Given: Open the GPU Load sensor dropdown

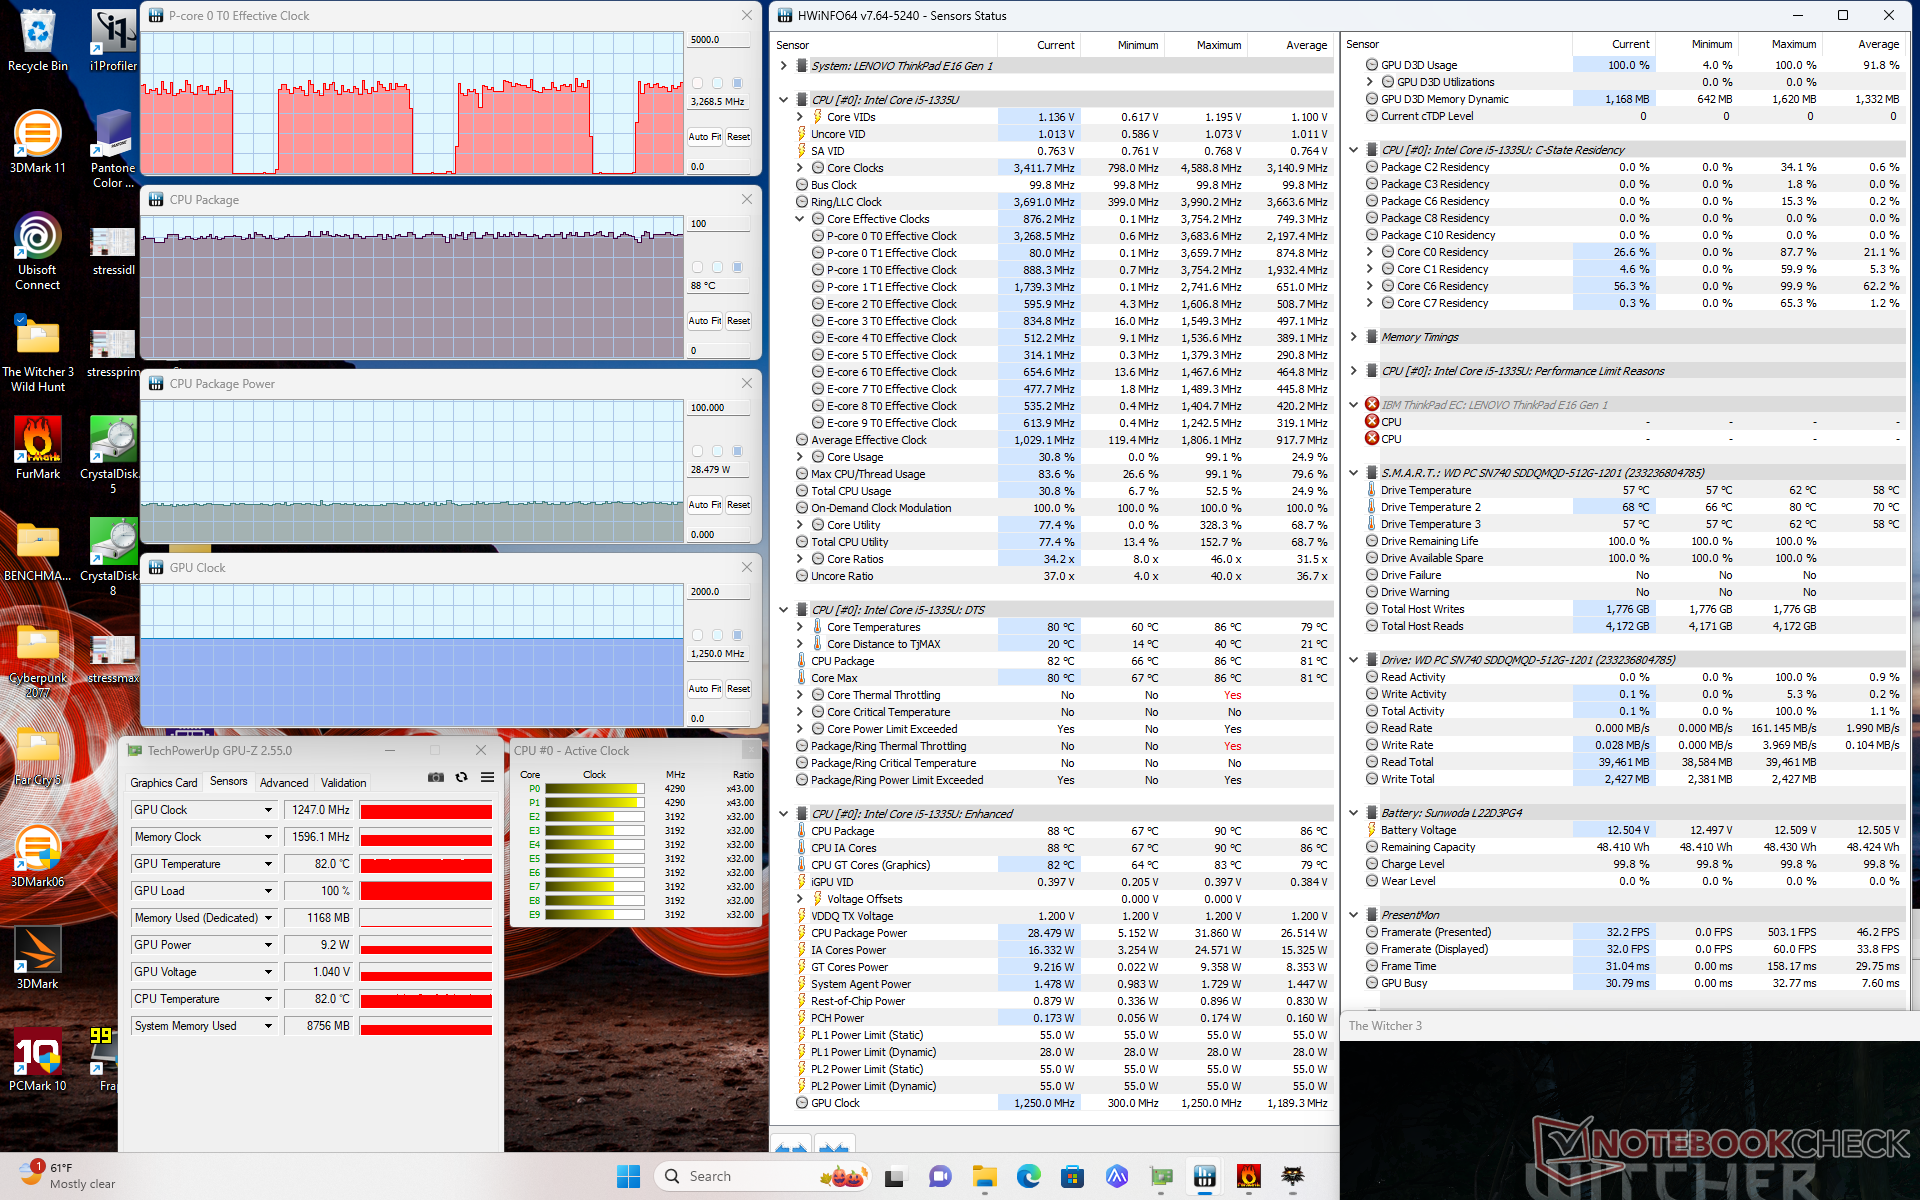Looking at the screenshot, I should (268, 891).
